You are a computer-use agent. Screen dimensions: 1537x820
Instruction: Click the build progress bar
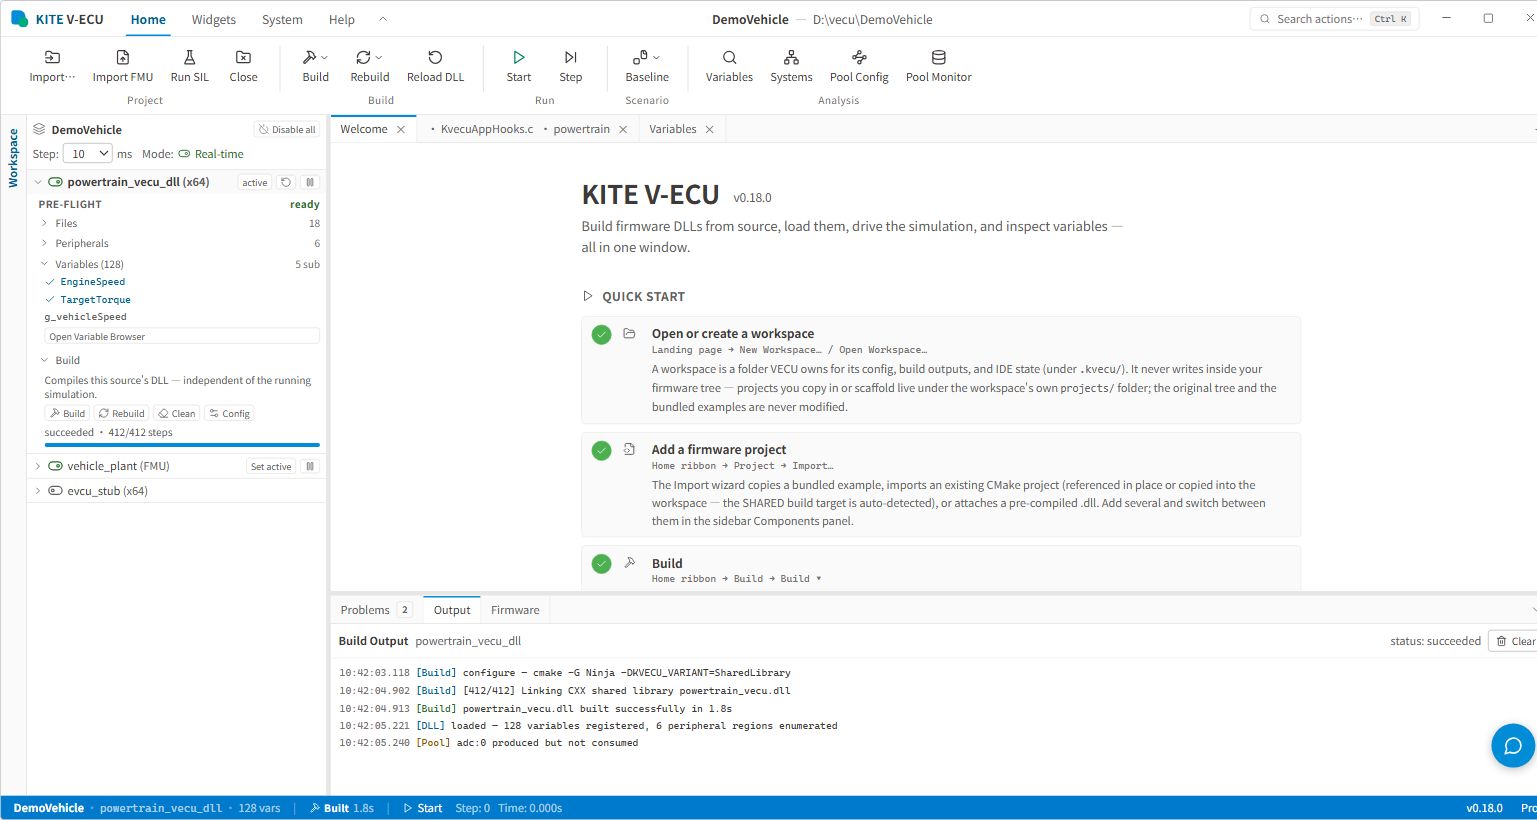click(182, 445)
